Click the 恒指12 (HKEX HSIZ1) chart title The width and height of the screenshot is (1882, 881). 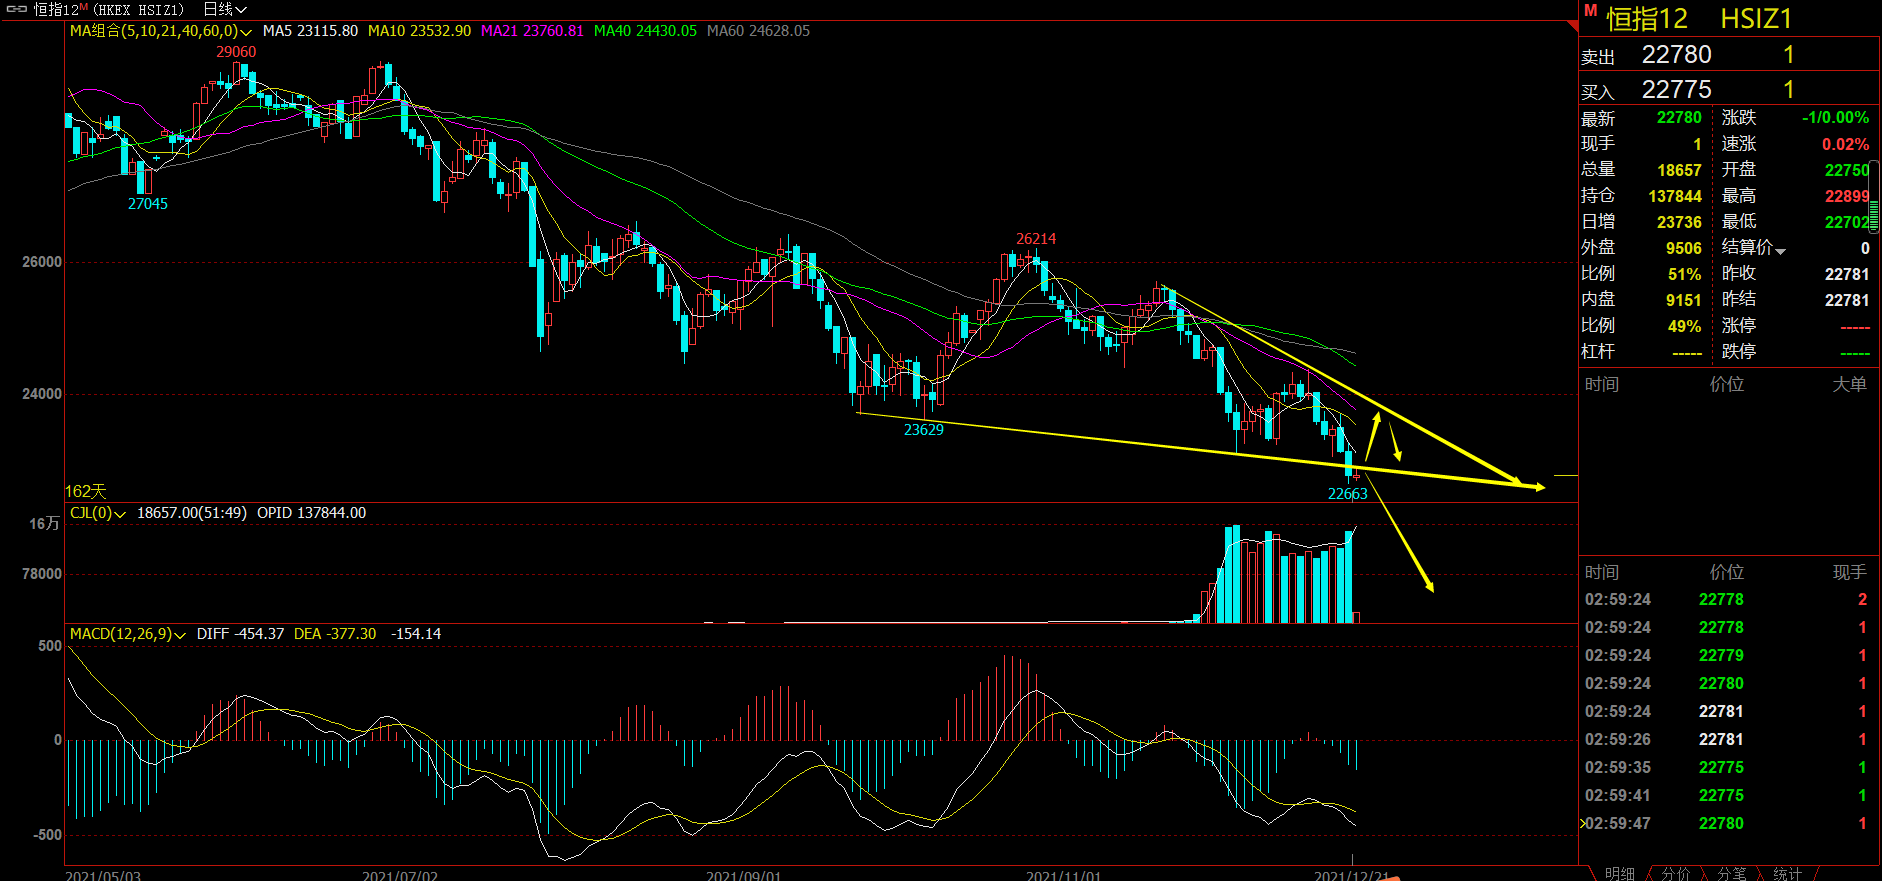pos(110,9)
